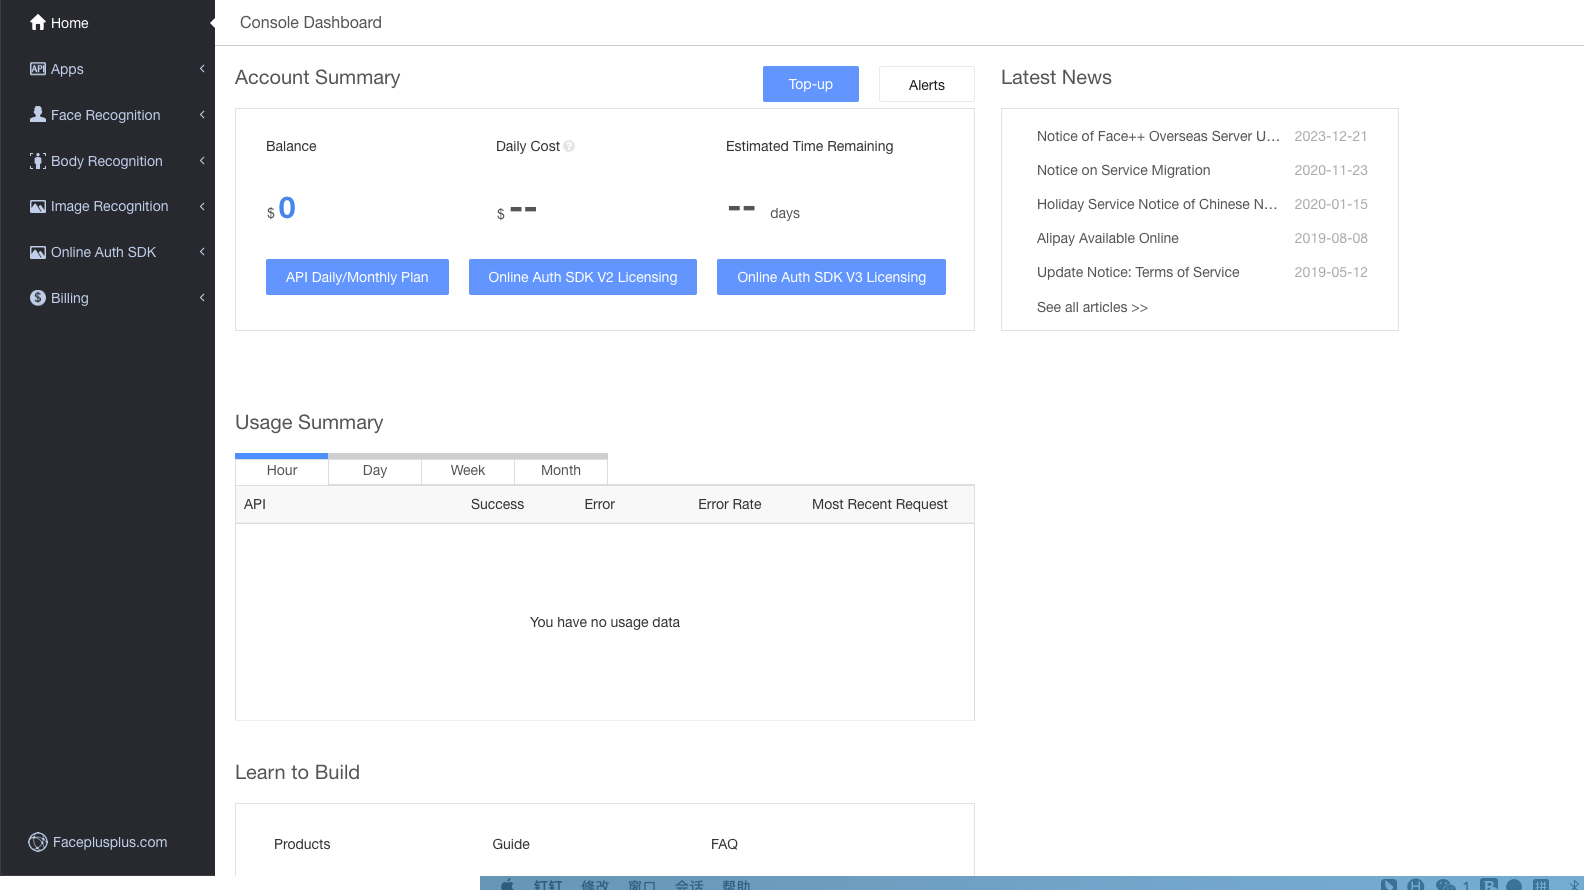Screen dimensions: 1584x890
Task: Switch to the Day usage tab
Action: (x=375, y=470)
